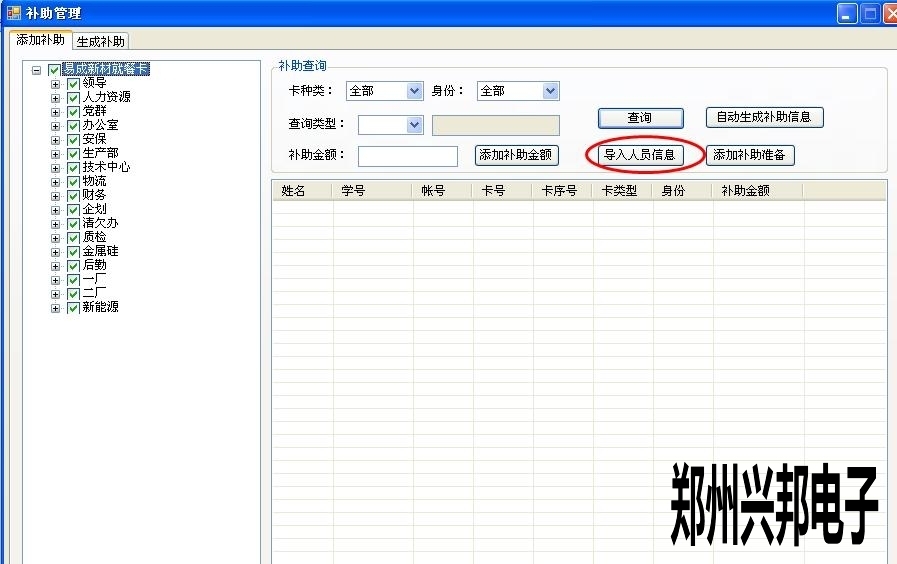
Task: Sort by the 姓名 column header
Action: click(x=303, y=191)
